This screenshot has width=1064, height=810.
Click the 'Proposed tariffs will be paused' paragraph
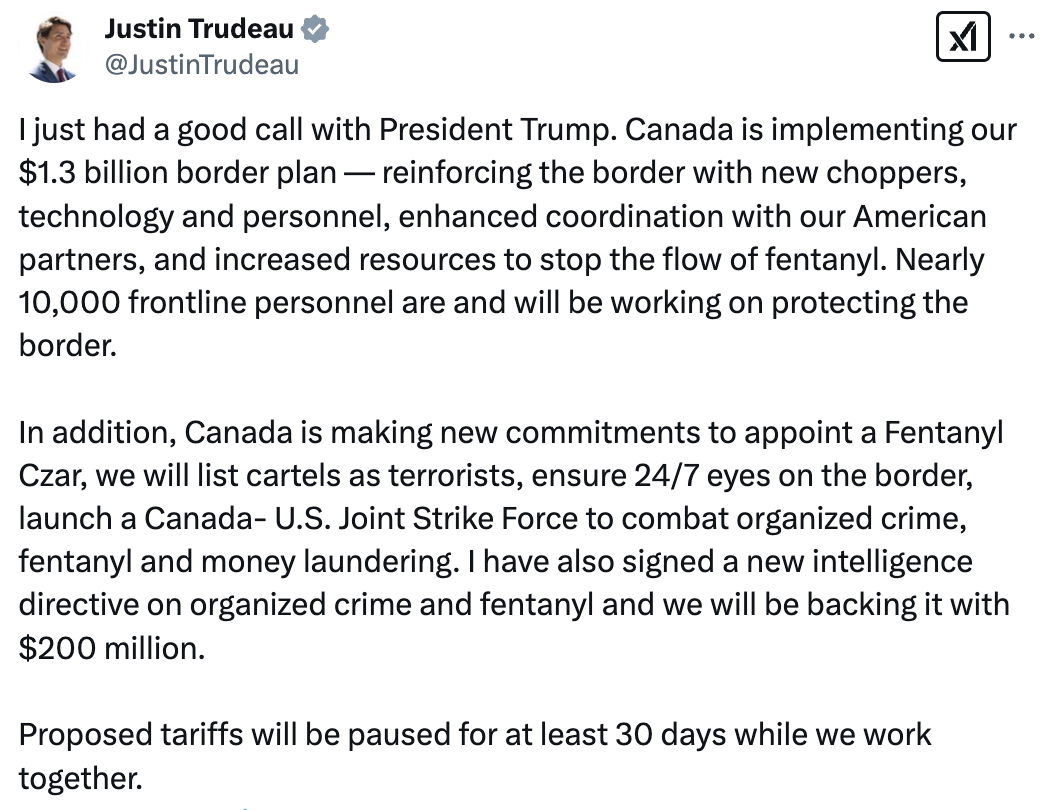point(474,756)
